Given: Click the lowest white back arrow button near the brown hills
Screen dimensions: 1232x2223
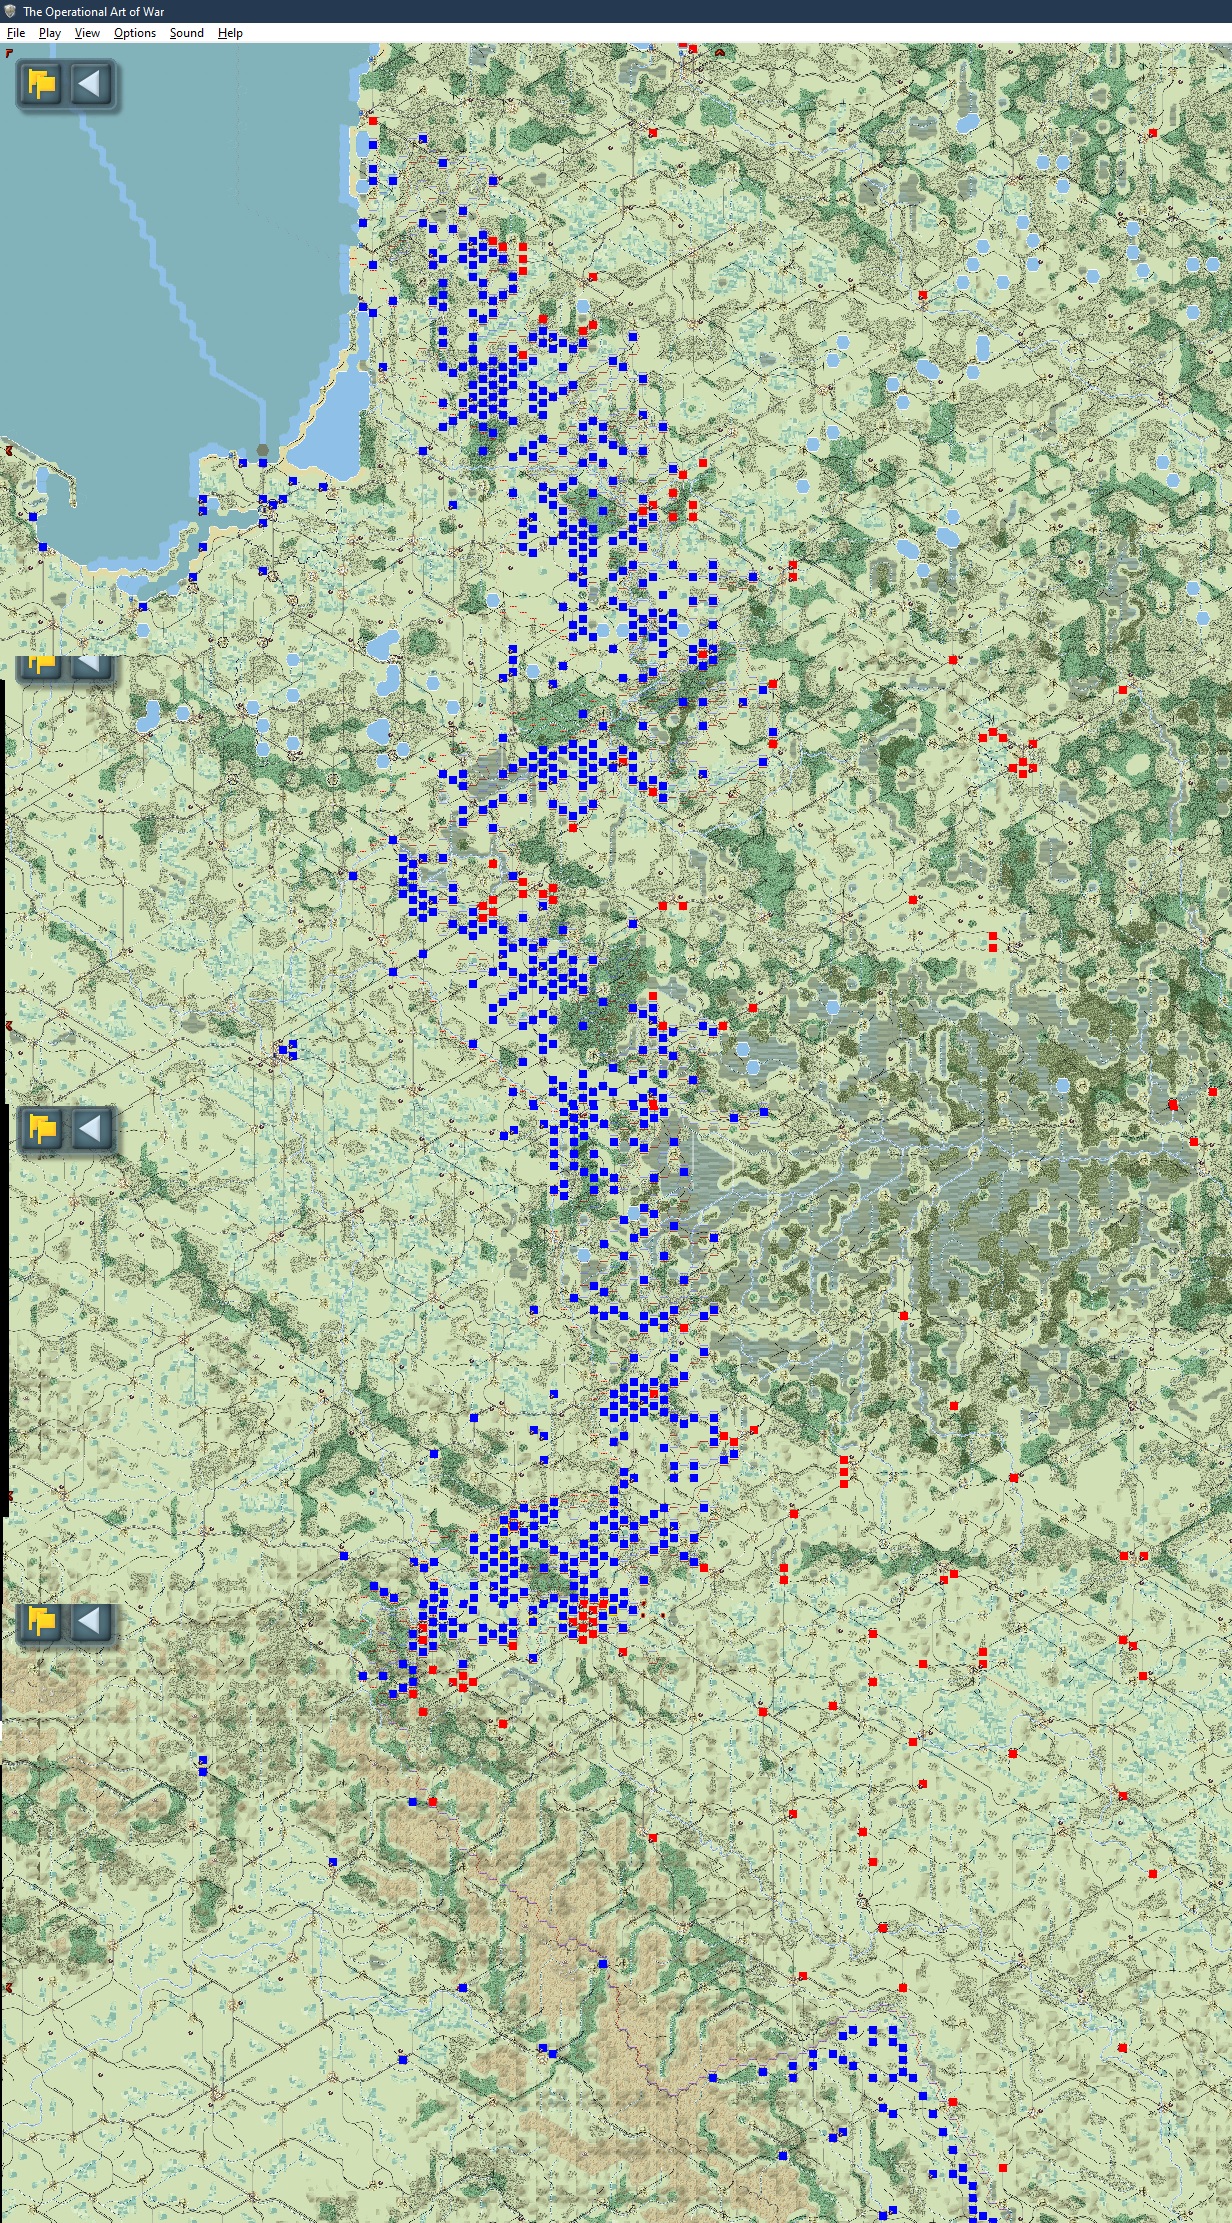Looking at the screenshot, I should (90, 1621).
